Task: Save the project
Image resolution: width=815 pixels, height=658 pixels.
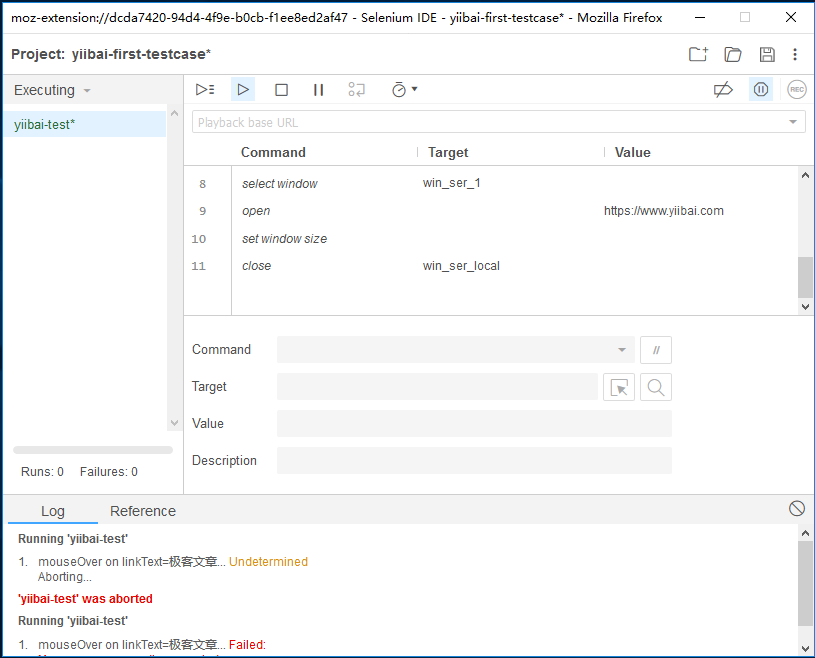Action: pos(767,55)
